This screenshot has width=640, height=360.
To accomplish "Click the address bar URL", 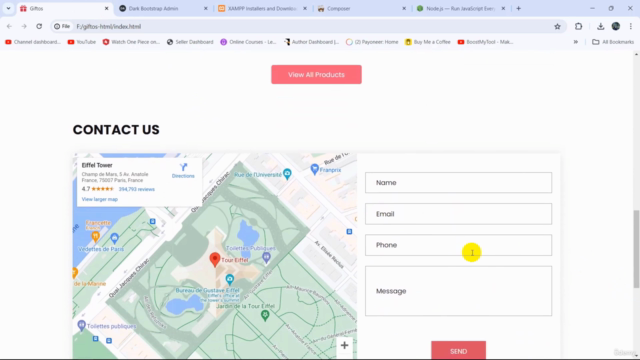I will point(109,27).
